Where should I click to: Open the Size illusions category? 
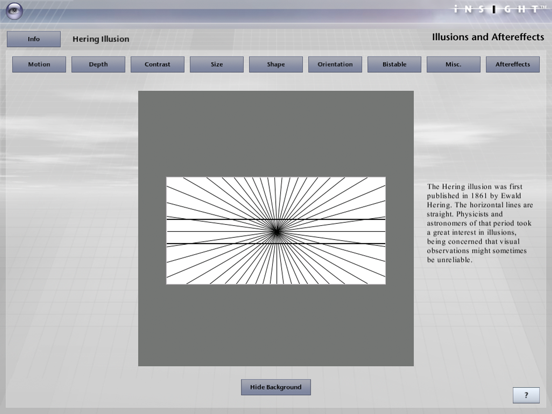click(x=217, y=64)
